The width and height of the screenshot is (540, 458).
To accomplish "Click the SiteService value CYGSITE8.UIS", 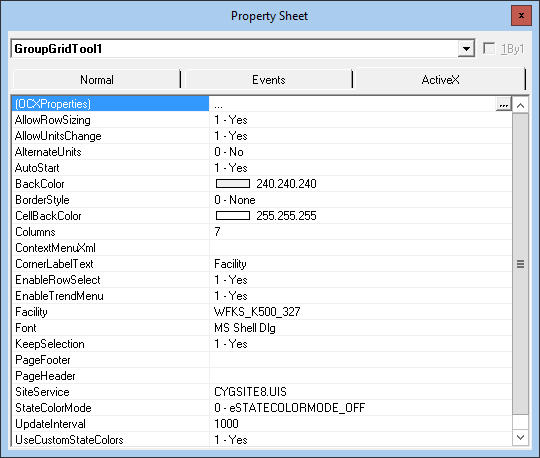I will click(x=250, y=392).
